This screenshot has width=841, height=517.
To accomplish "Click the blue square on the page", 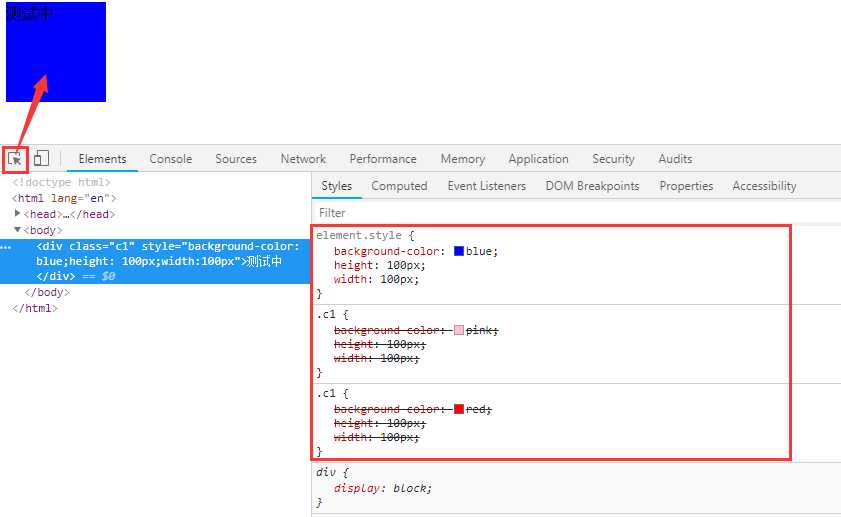I will pos(56,51).
